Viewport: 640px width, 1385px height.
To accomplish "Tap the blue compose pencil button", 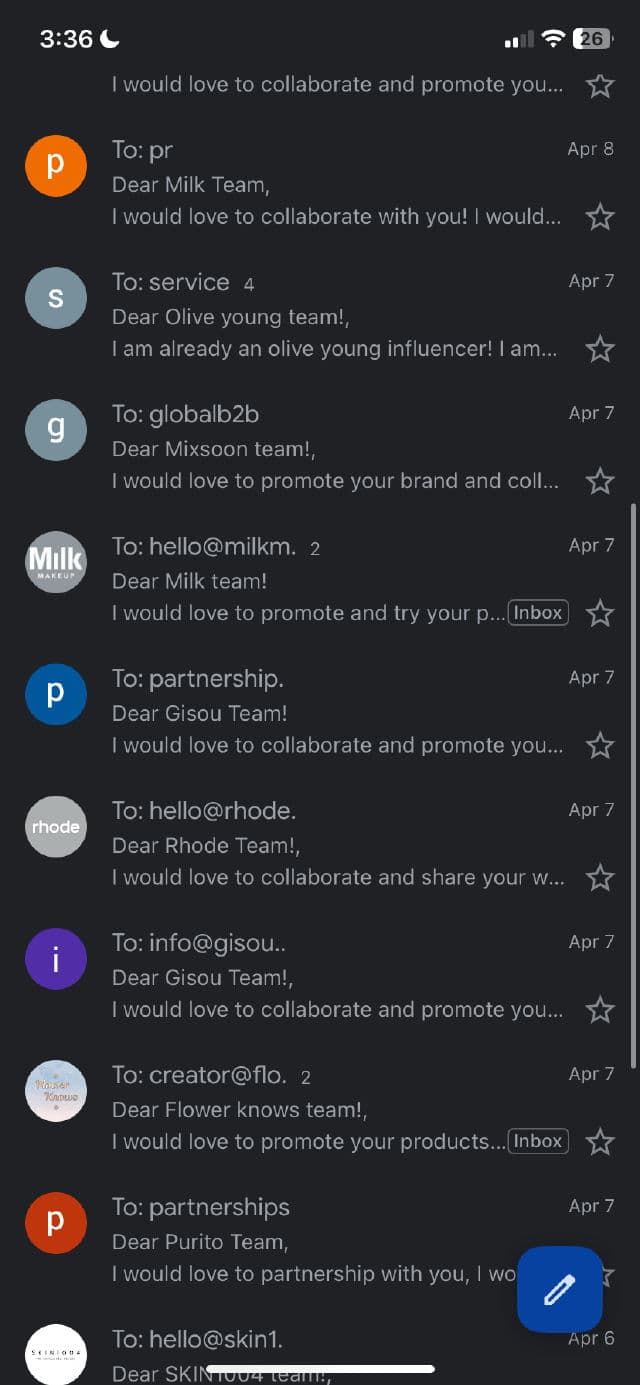I will (559, 1289).
